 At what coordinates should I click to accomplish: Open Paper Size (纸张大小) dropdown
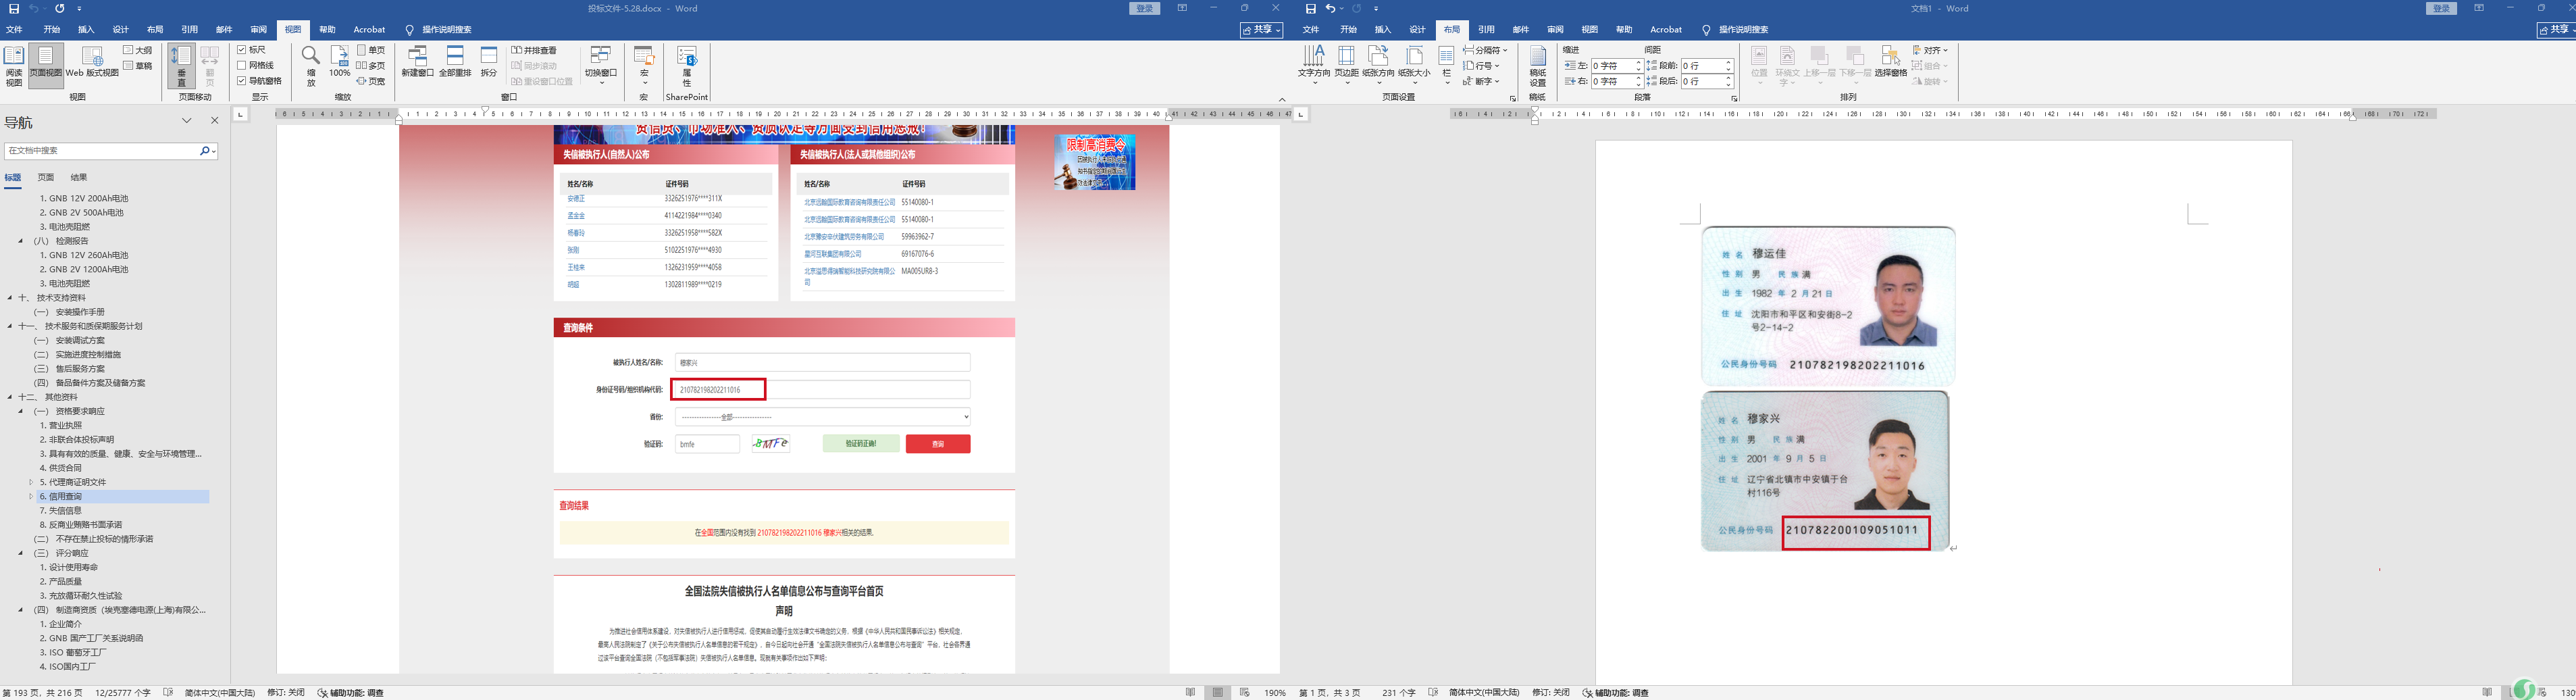(1414, 66)
